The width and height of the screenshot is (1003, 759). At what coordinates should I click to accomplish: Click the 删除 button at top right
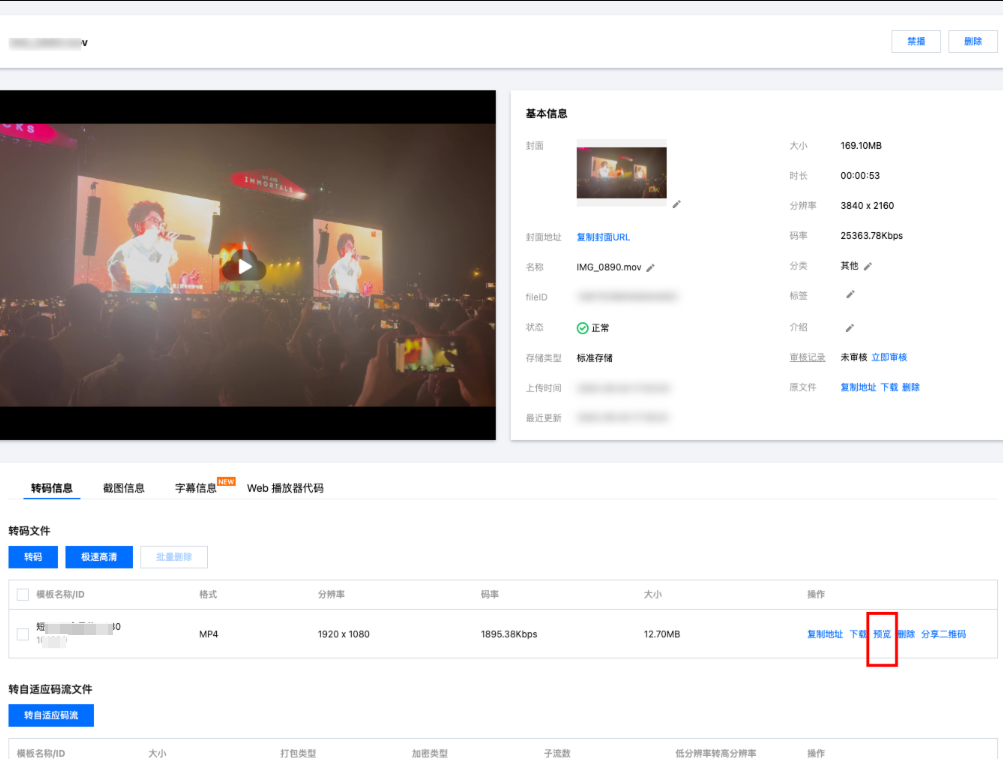(973, 41)
